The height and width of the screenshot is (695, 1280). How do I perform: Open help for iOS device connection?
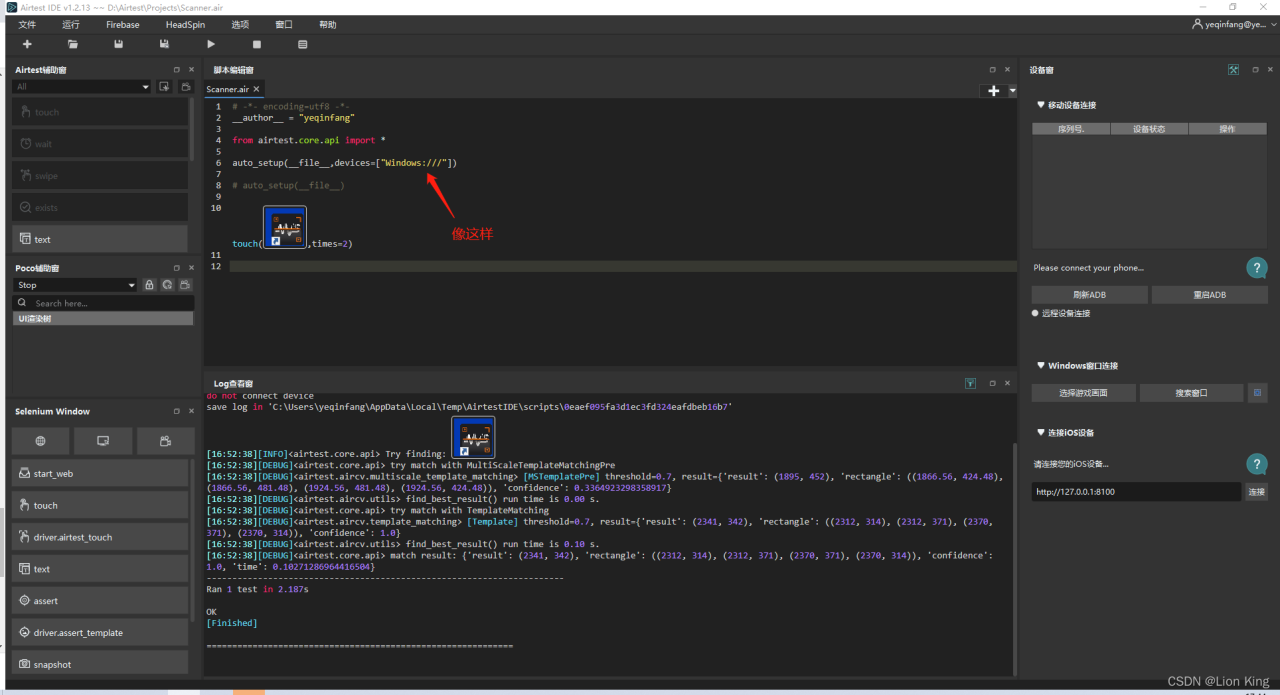coord(1257,464)
